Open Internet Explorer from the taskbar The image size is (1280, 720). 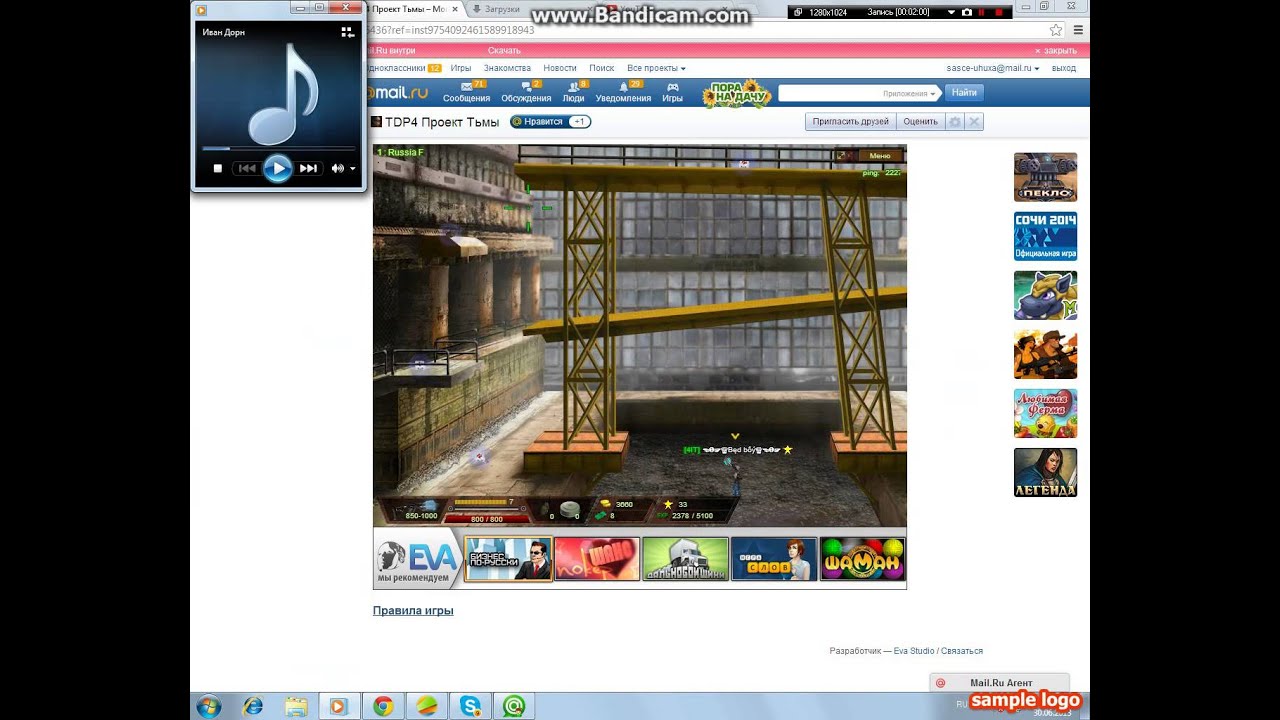[253, 706]
